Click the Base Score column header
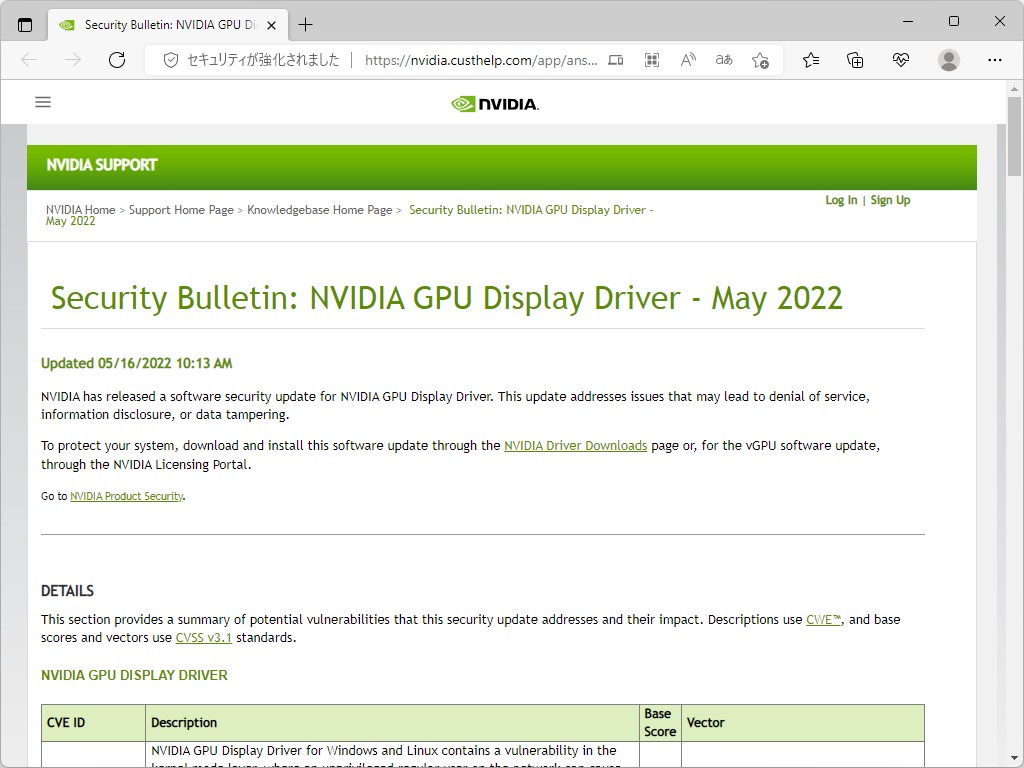The width and height of the screenshot is (1024, 768). pos(660,723)
